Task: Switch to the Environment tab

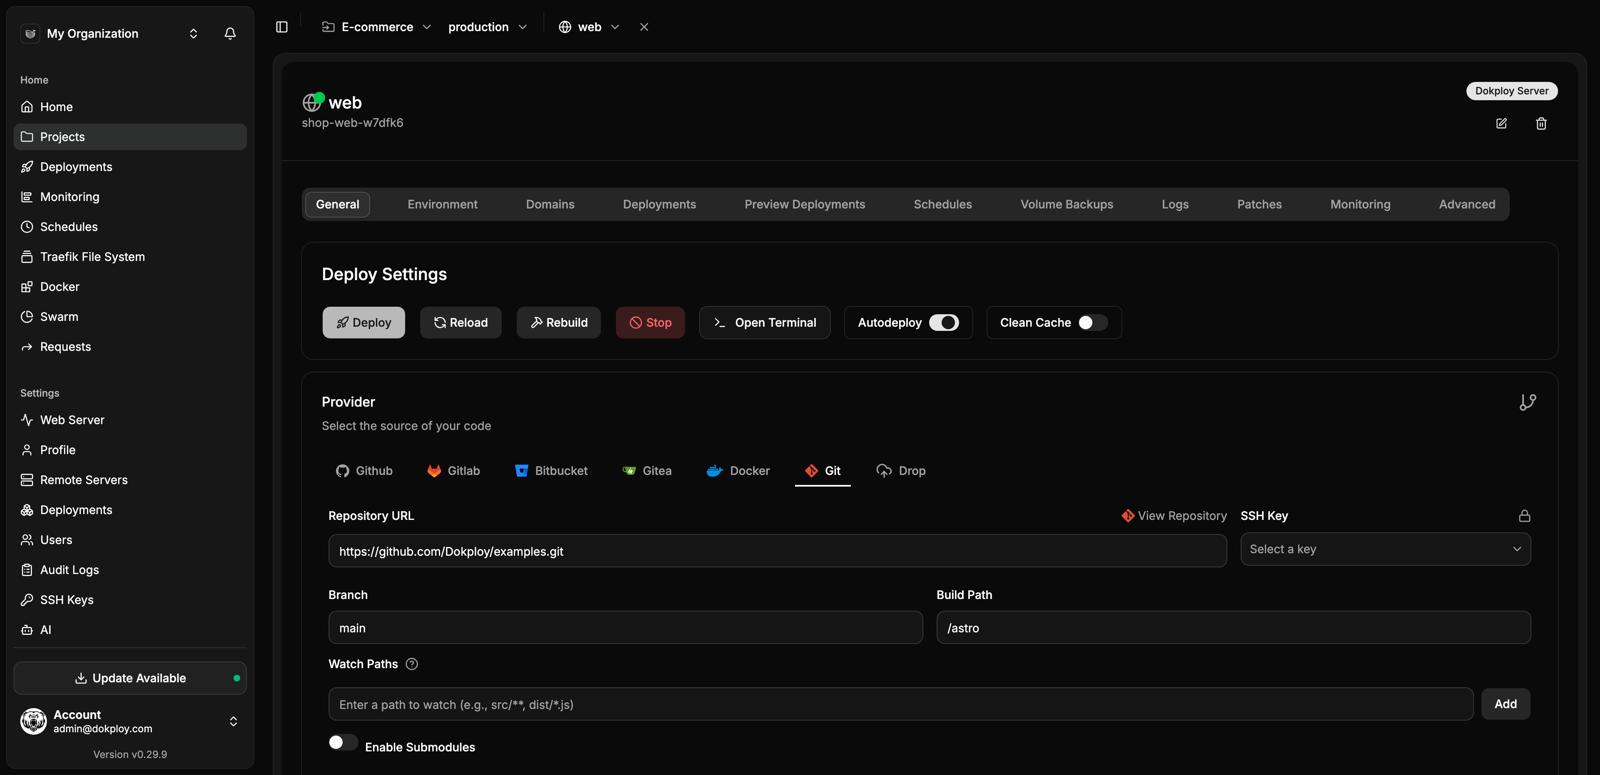Action: click(442, 204)
